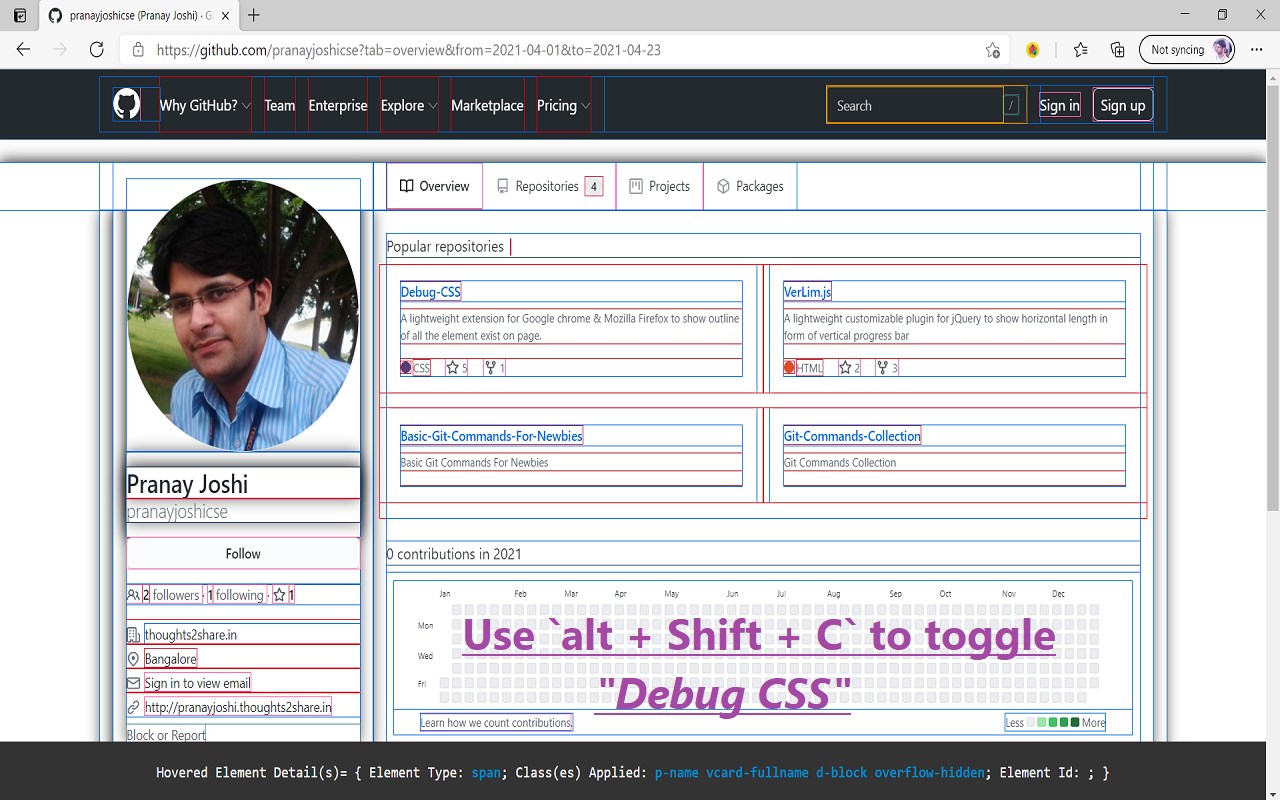Open the Team page
The width and height of the screenshot is (1280, 800).
pos(280,105)
